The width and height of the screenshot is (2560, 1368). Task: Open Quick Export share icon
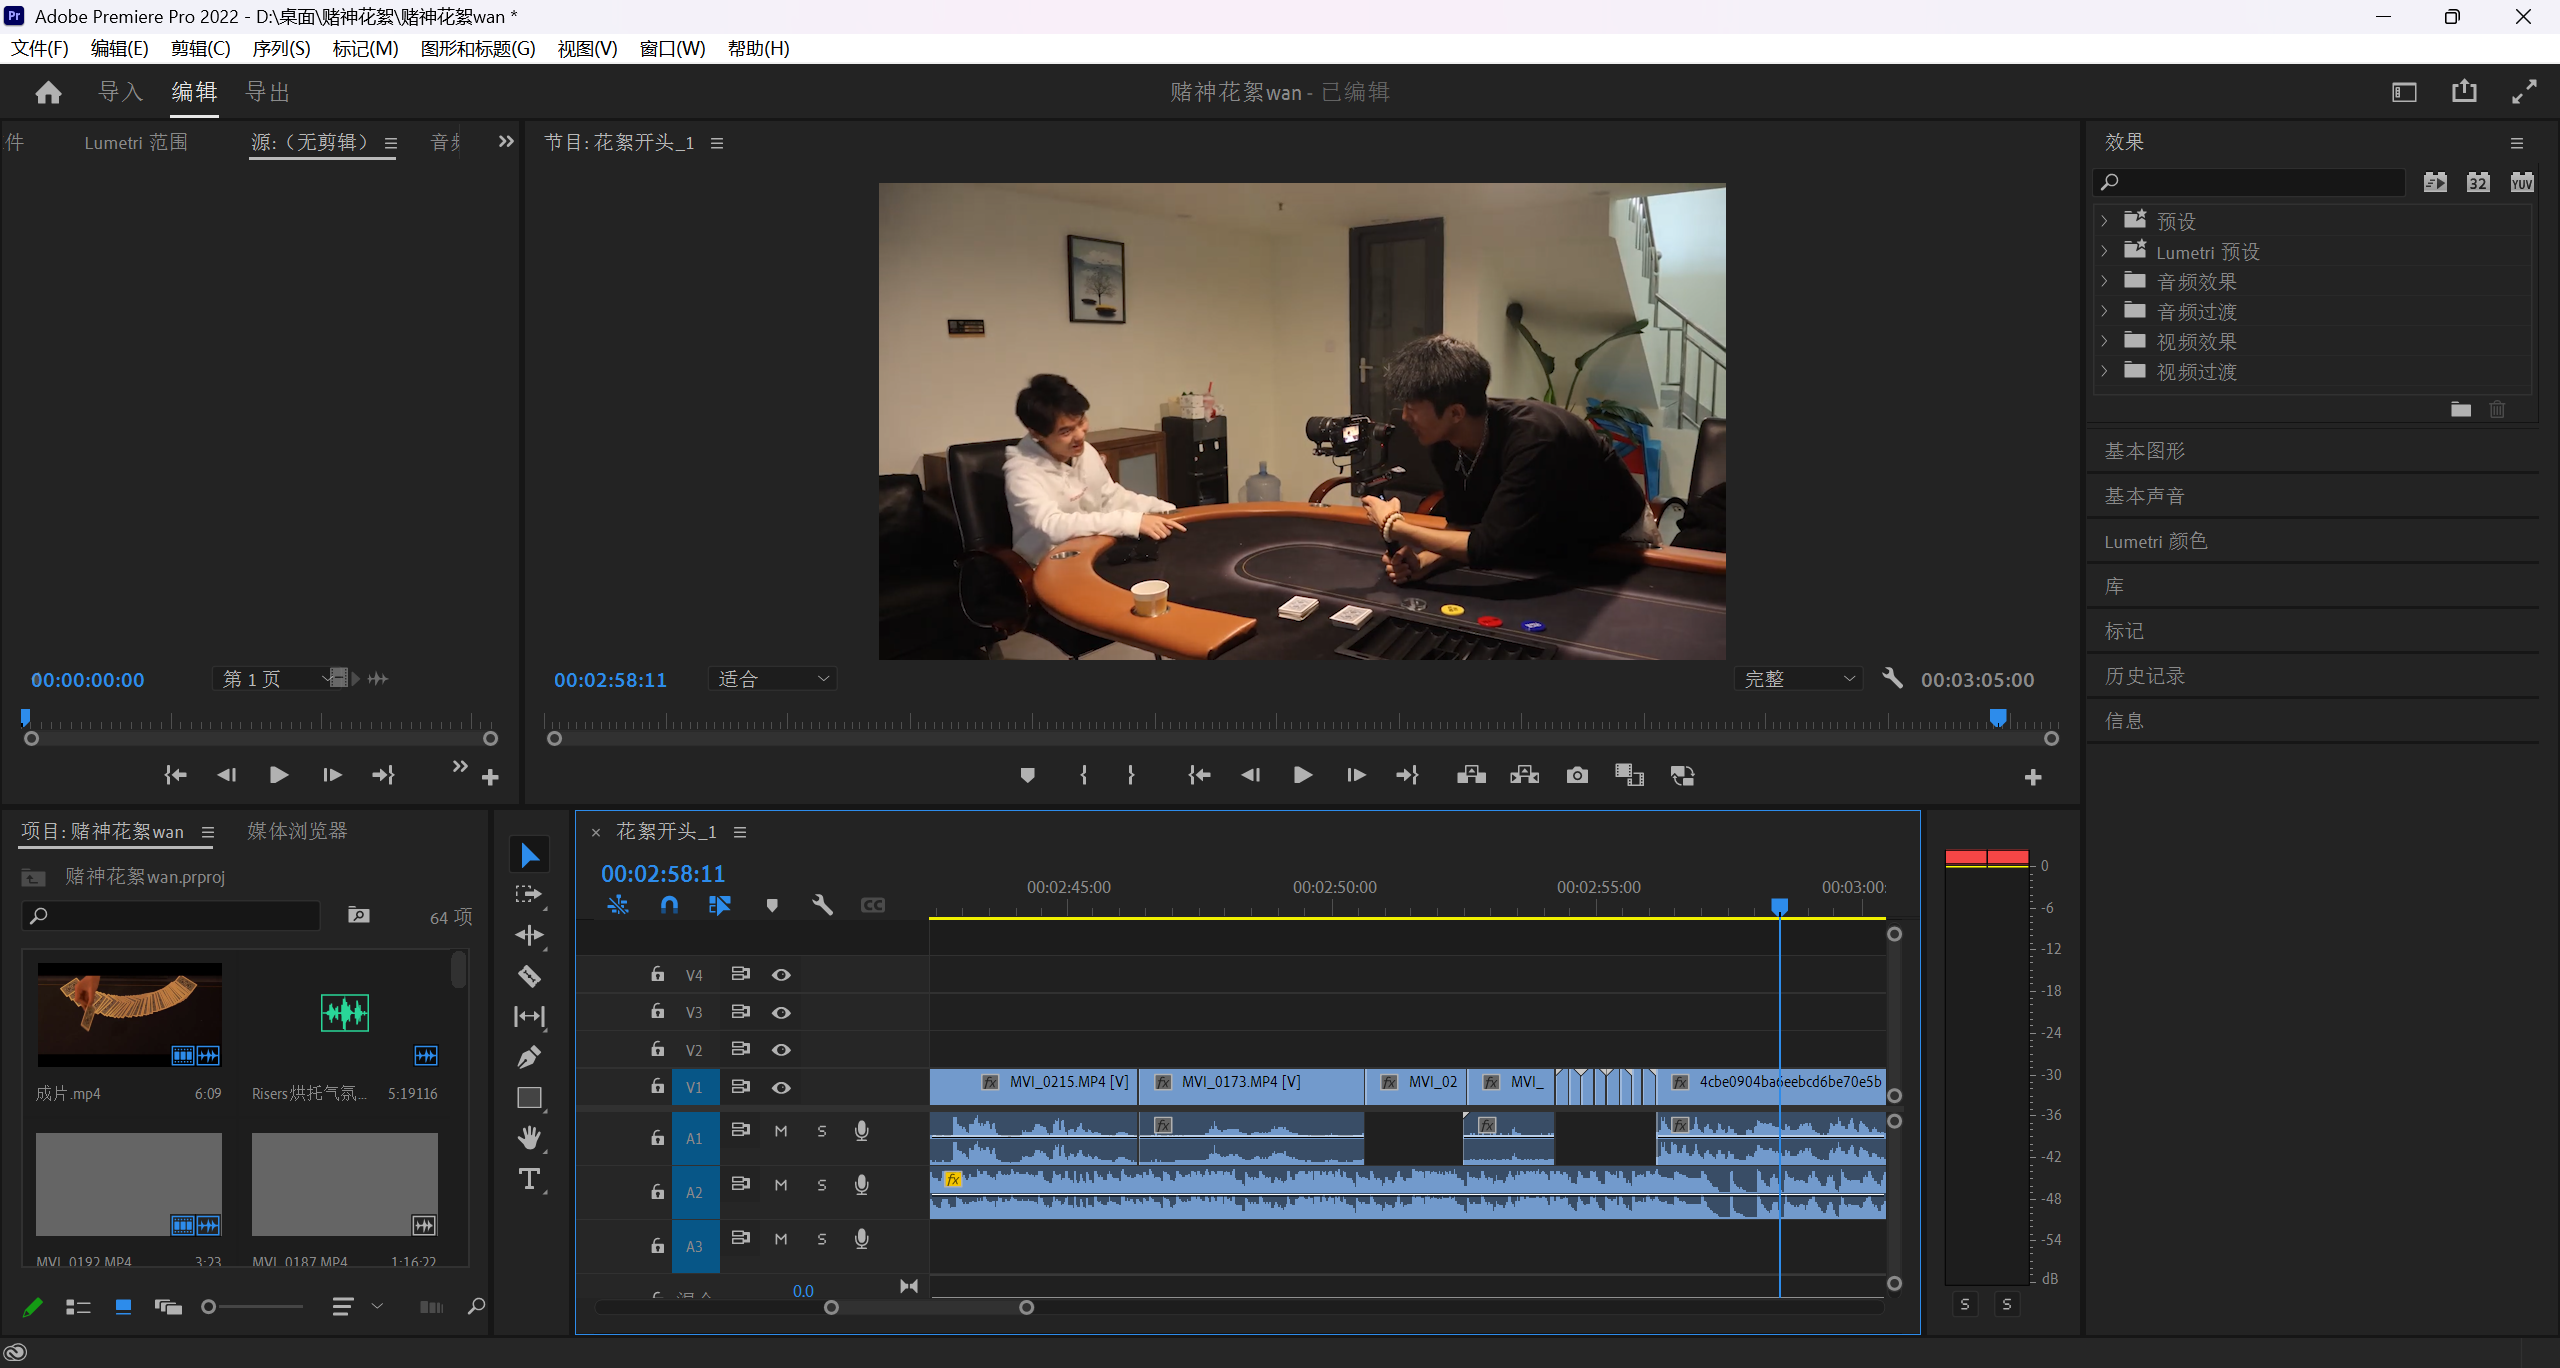click(2464, 92)
